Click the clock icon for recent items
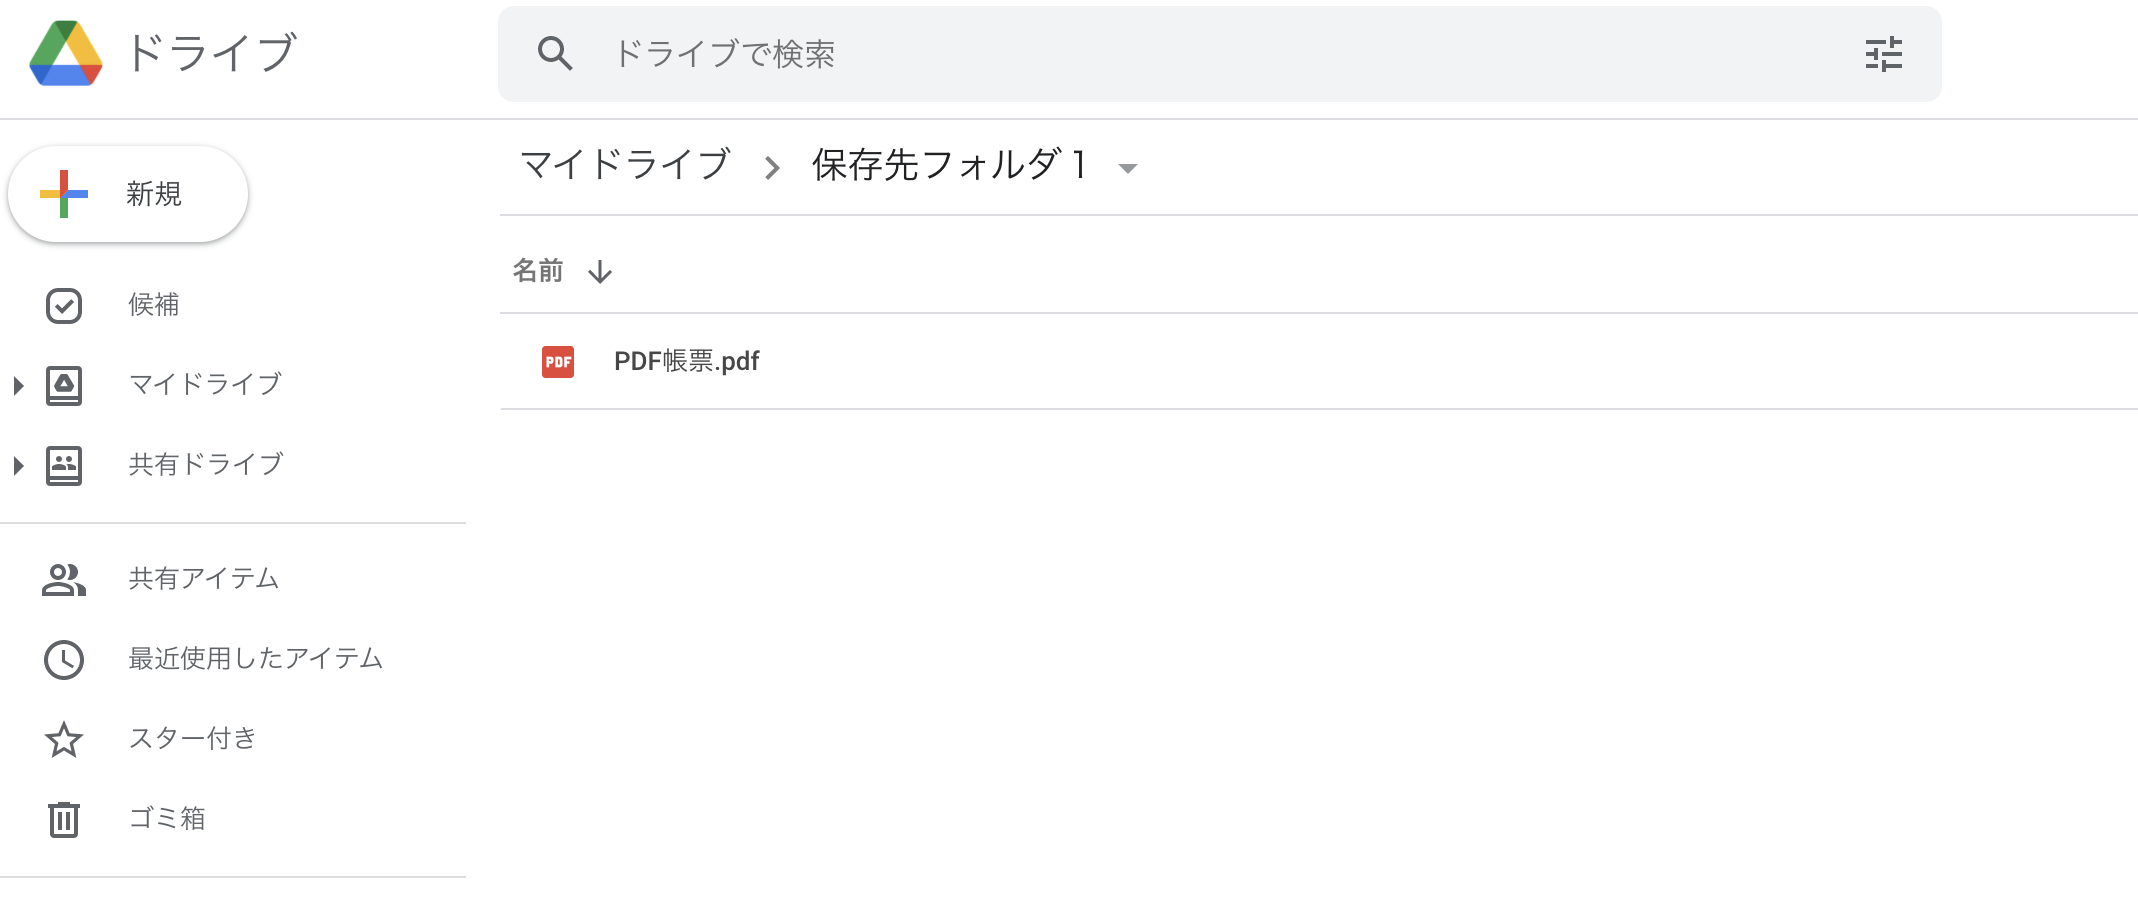The height and width of the screenshot is (914, 2138). click(x=64, y=659)
